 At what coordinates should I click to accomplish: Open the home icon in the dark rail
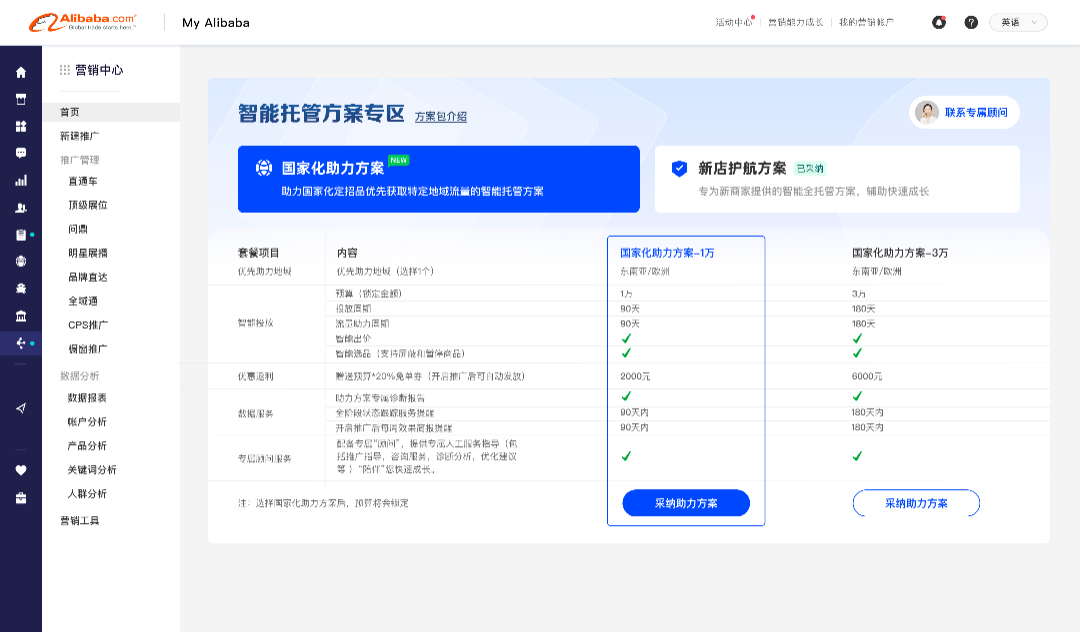pos(21,72)
